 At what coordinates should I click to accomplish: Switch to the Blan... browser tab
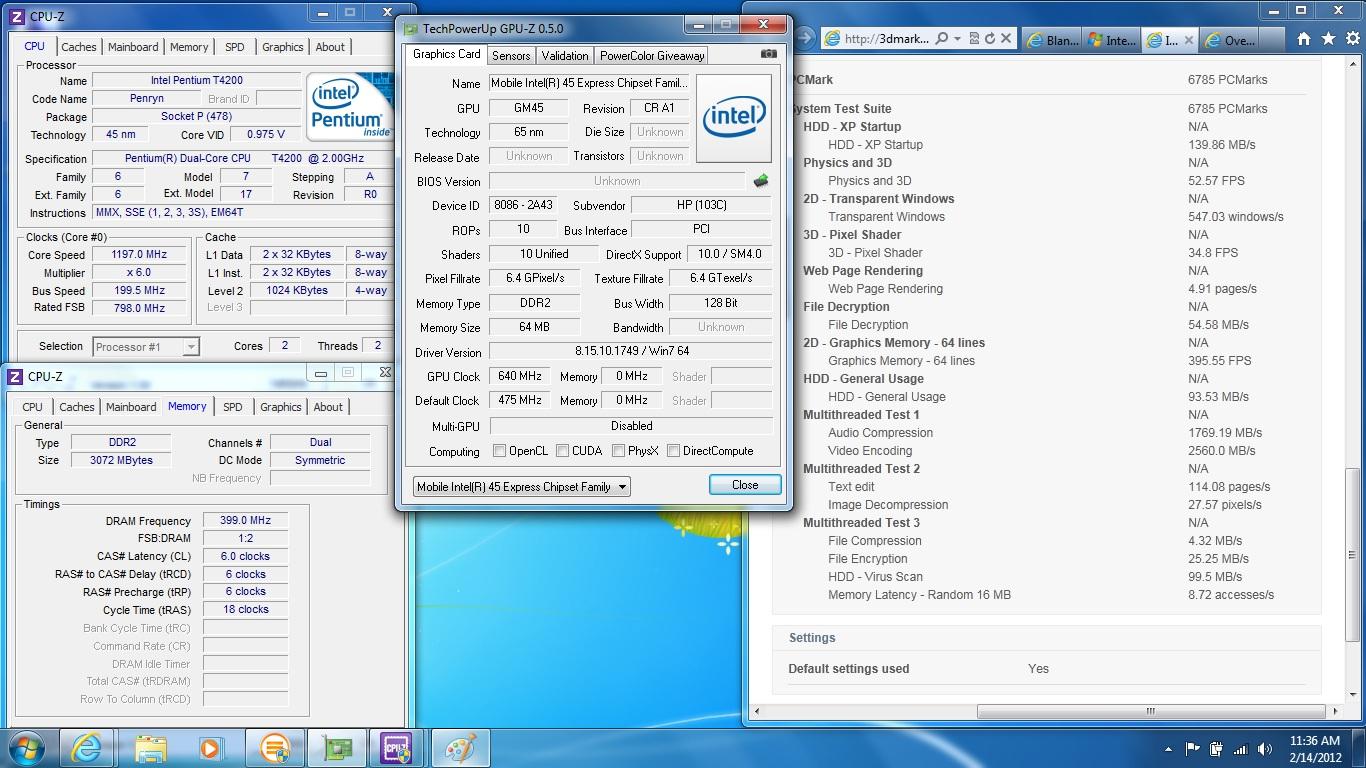point(1051,40)
